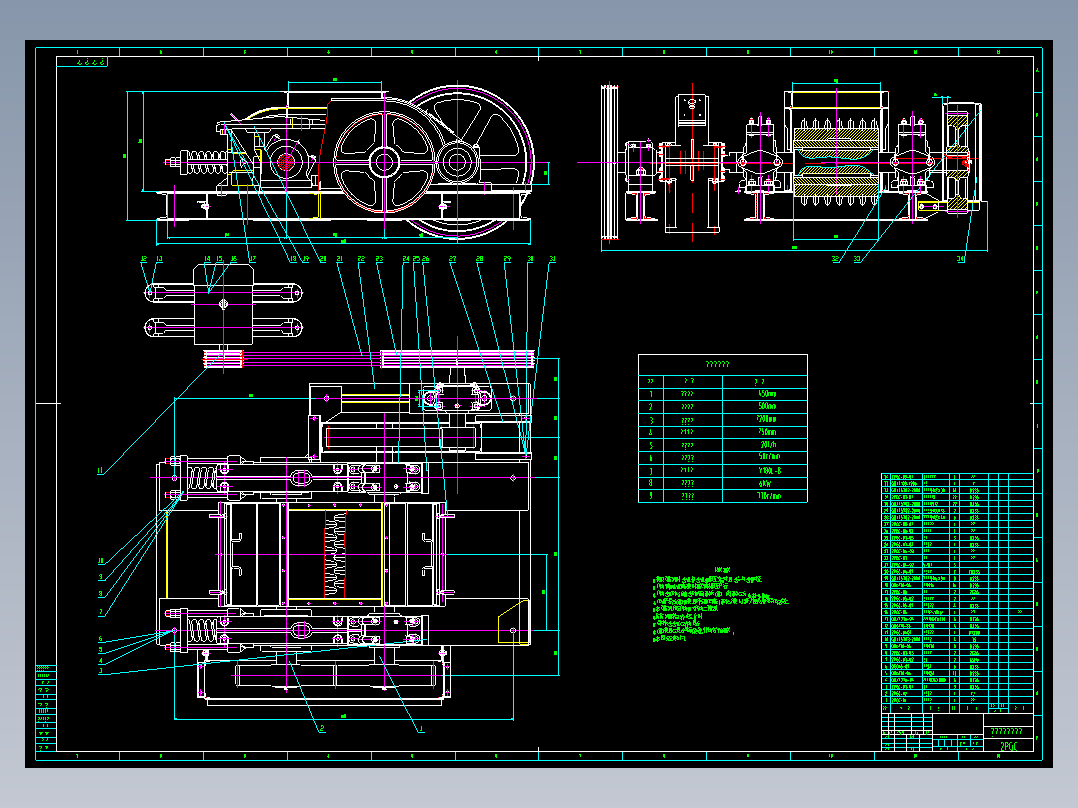This screenshot has height=808, width=1078.
Task: Click part callout number 1 at bottom
Action: (421, 729)
